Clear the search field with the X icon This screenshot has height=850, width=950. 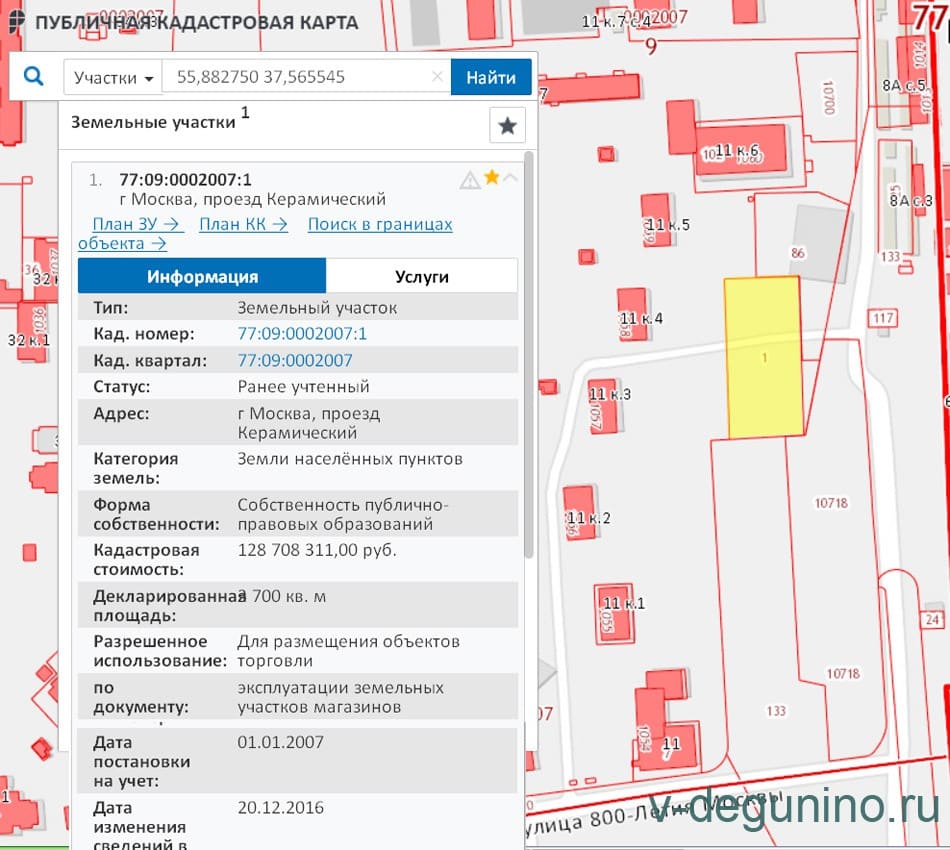437,77
